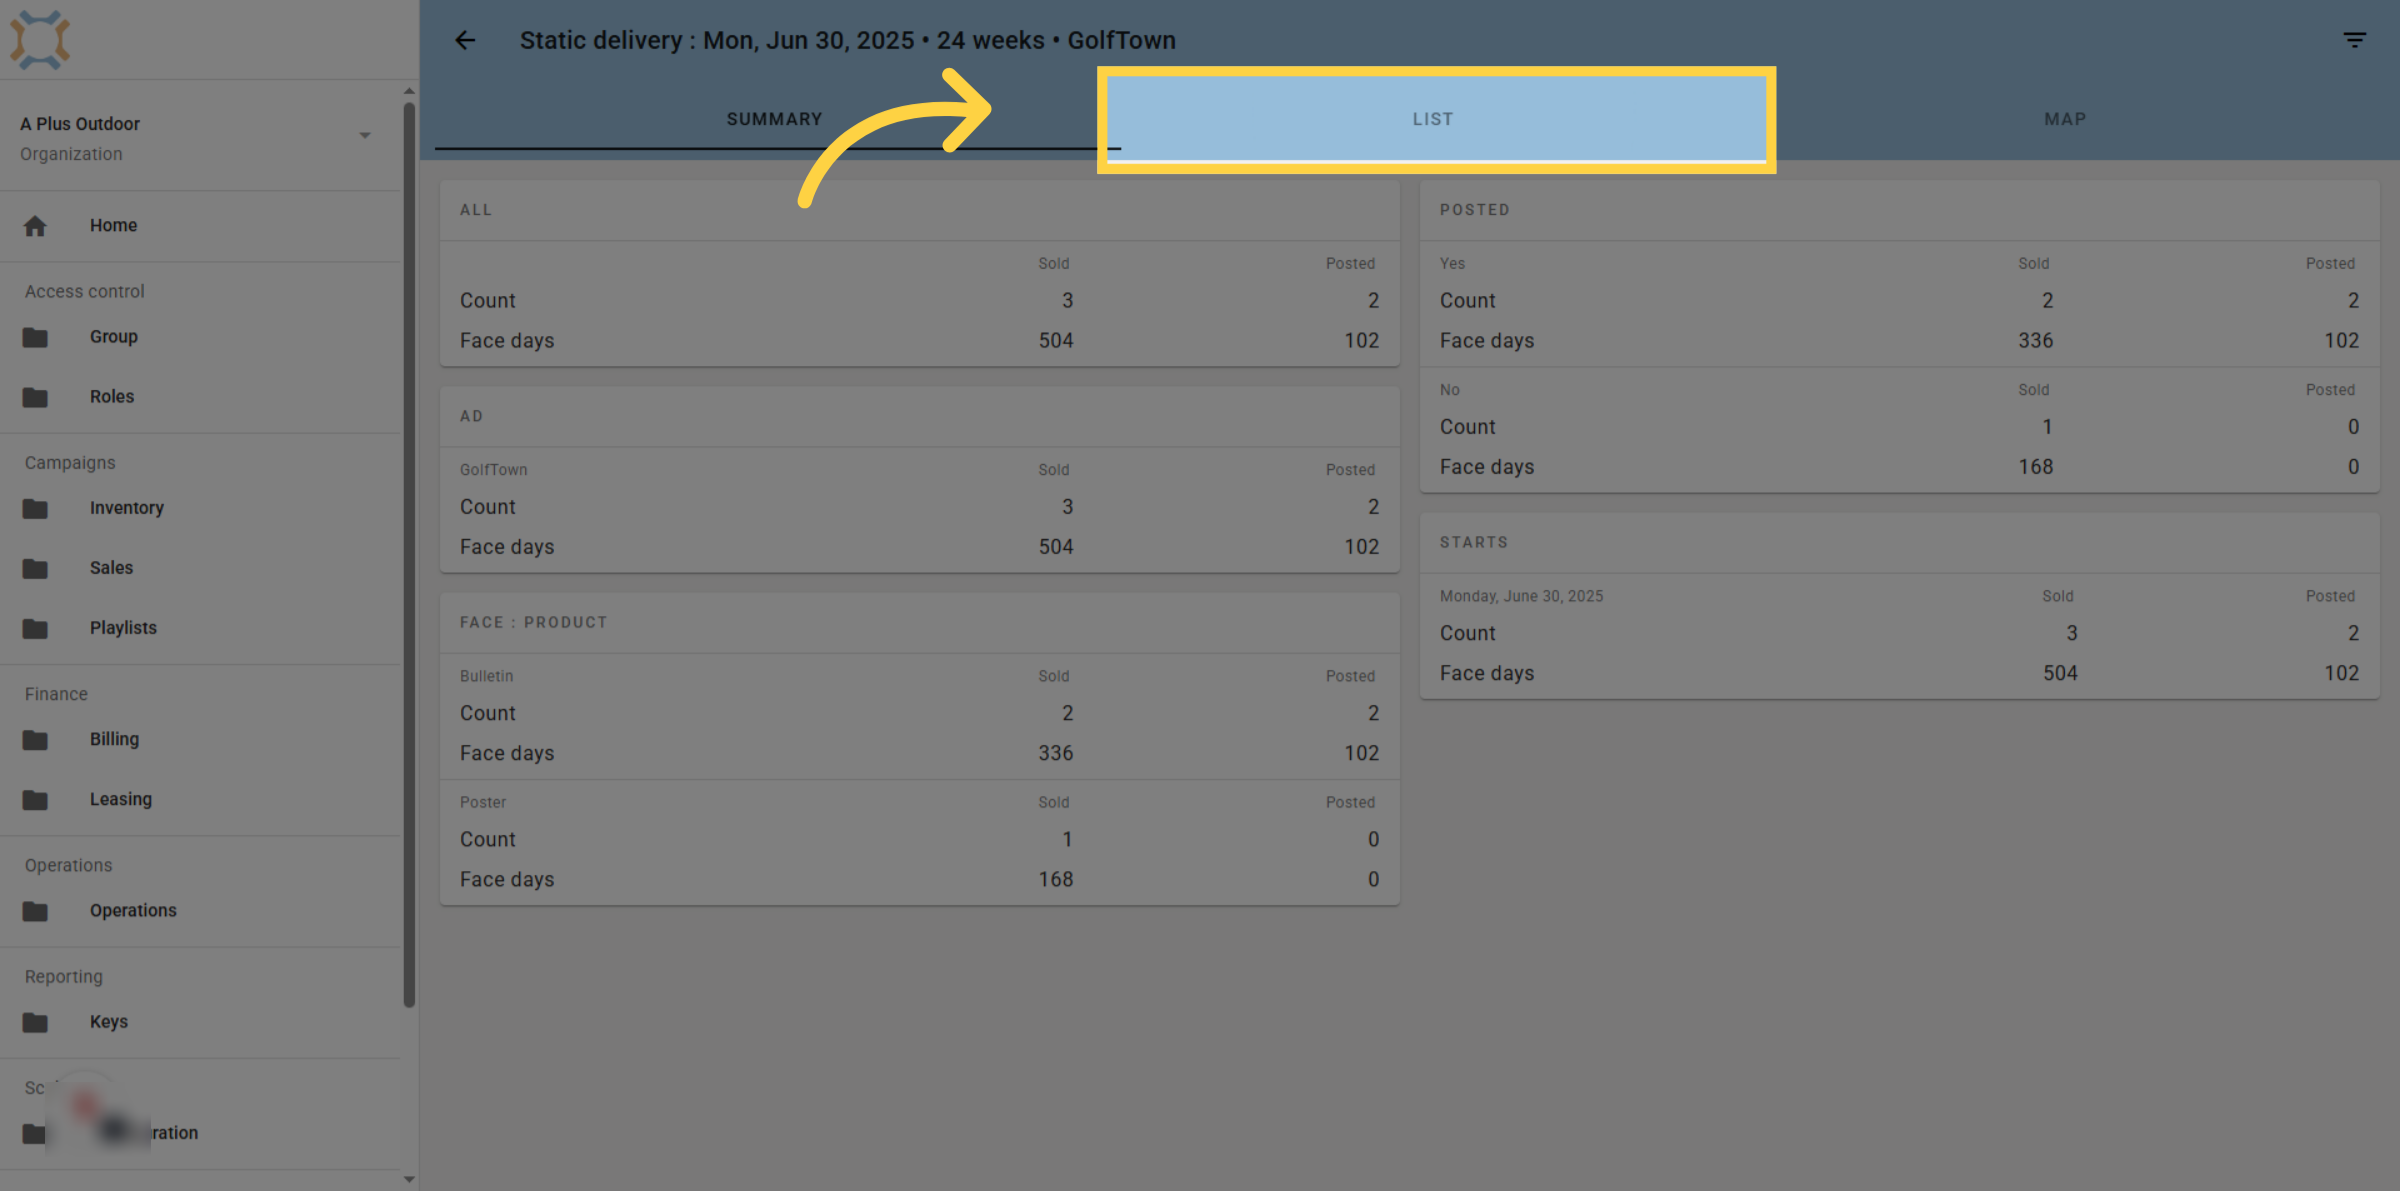Open the filter icon in header
The width and height of the screenshot is (2400, 1191).
pyautogui.click(x=2355, y=40)
